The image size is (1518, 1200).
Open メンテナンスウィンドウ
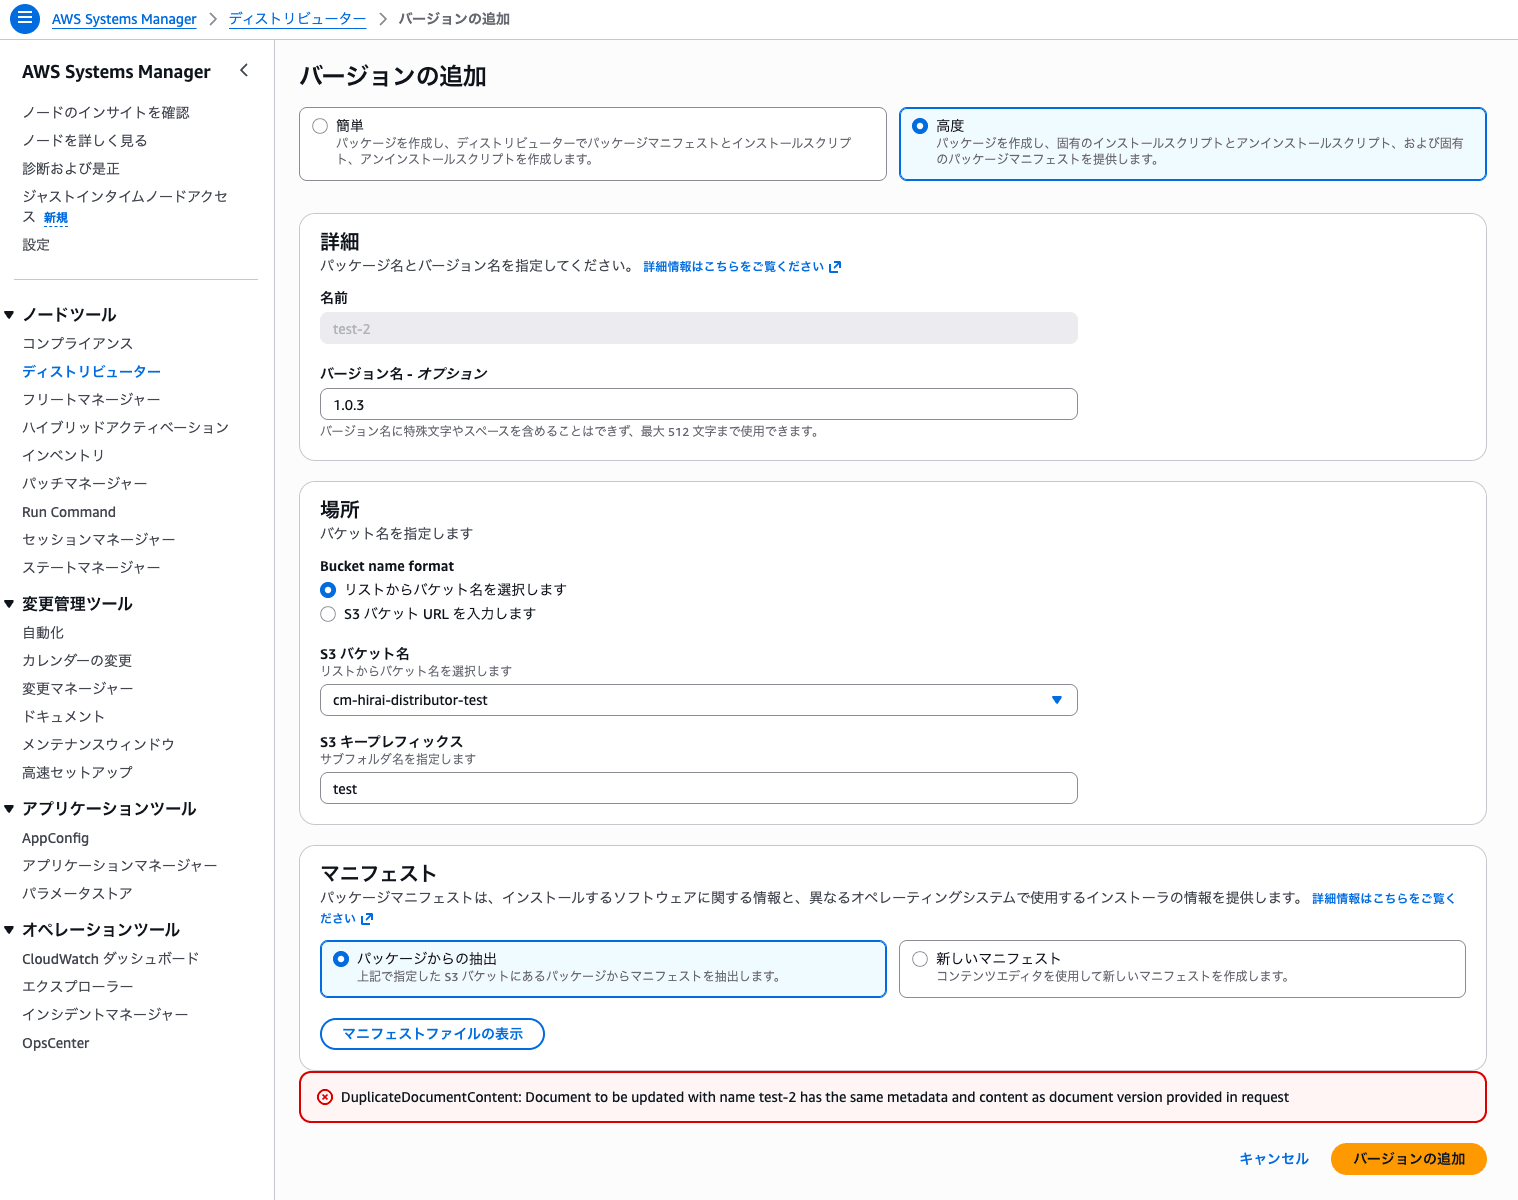98,745
